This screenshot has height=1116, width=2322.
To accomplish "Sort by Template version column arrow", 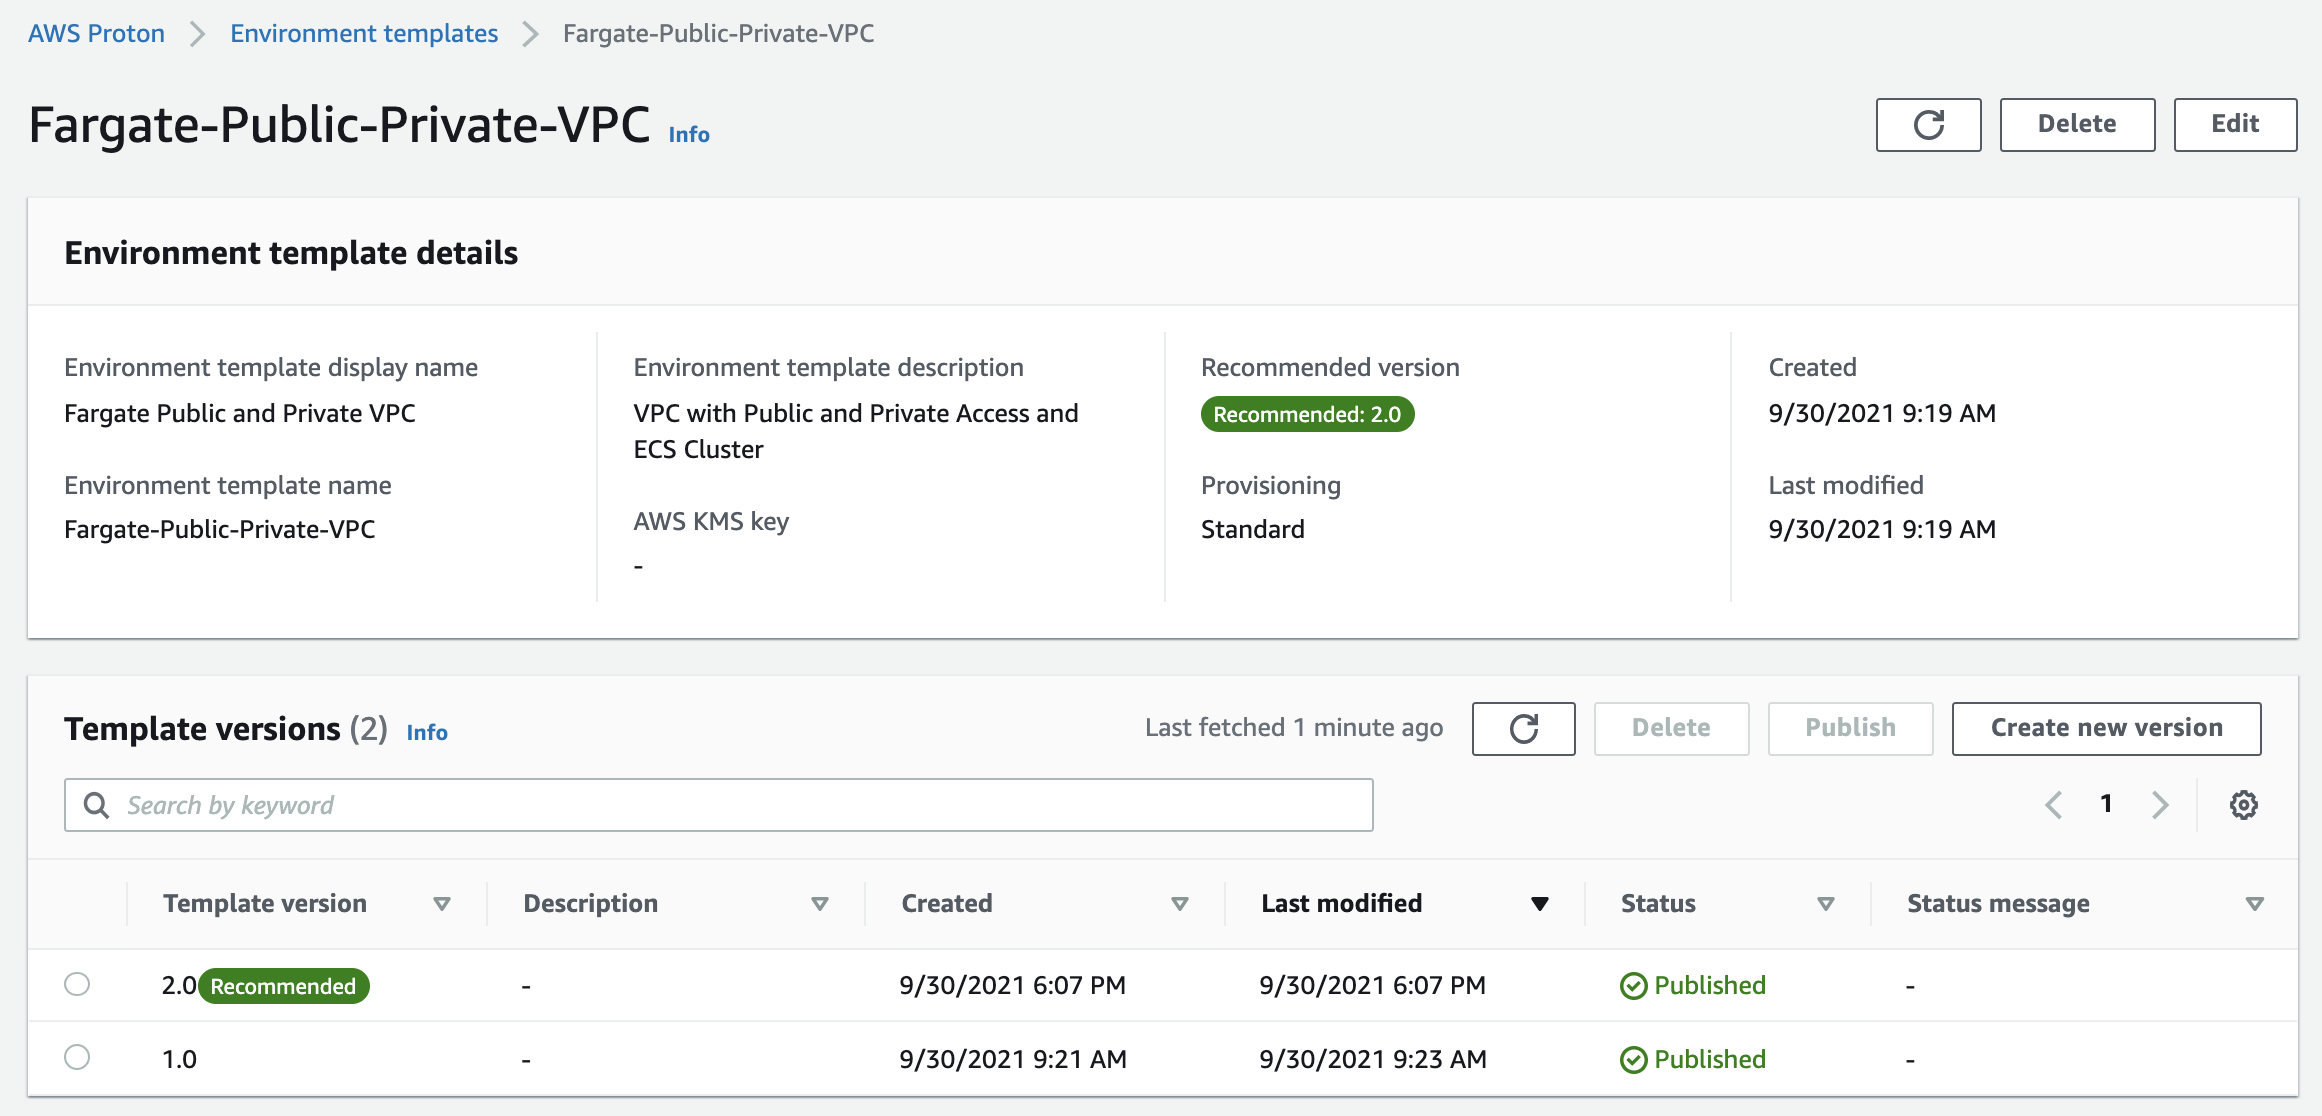I will [x=441, y=904].
